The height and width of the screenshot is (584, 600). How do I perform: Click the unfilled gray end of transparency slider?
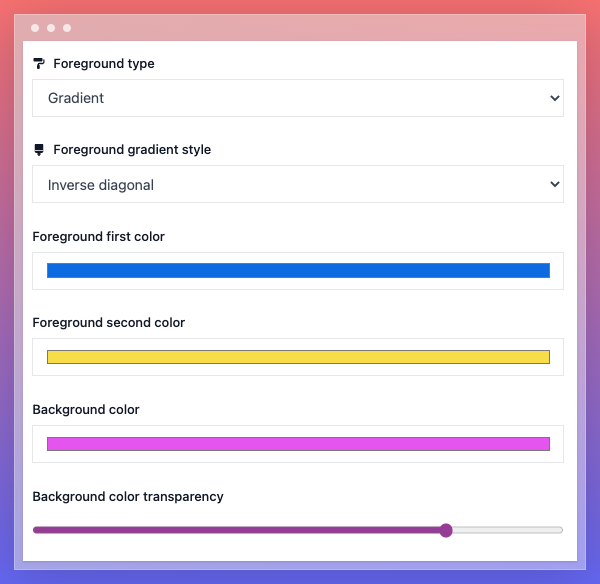coord(507,530)
